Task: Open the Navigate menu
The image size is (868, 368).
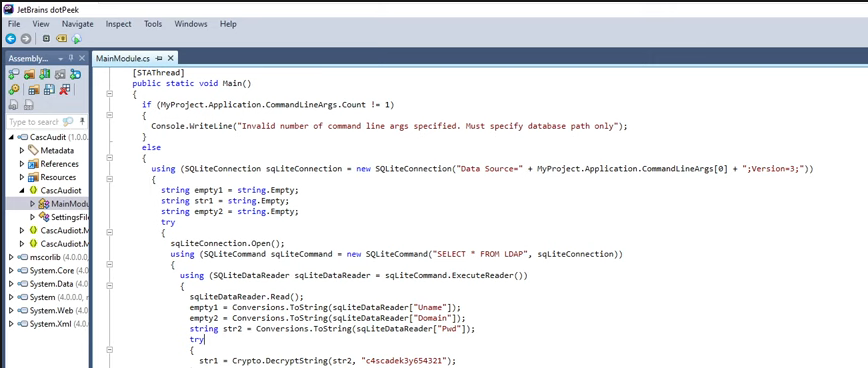Action: click(78, 24)
